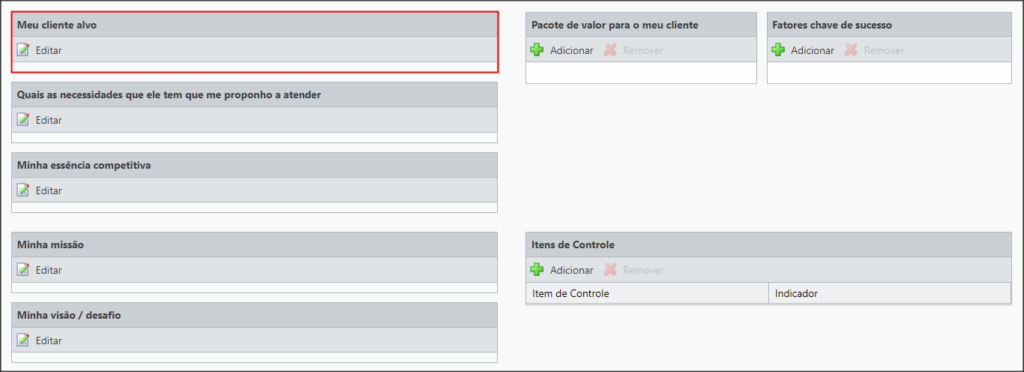Image resolution: width=1024 pixels, height=372 pixels.
Task: Click the edit icon under Minha visão / desafio
Action: 23,340
